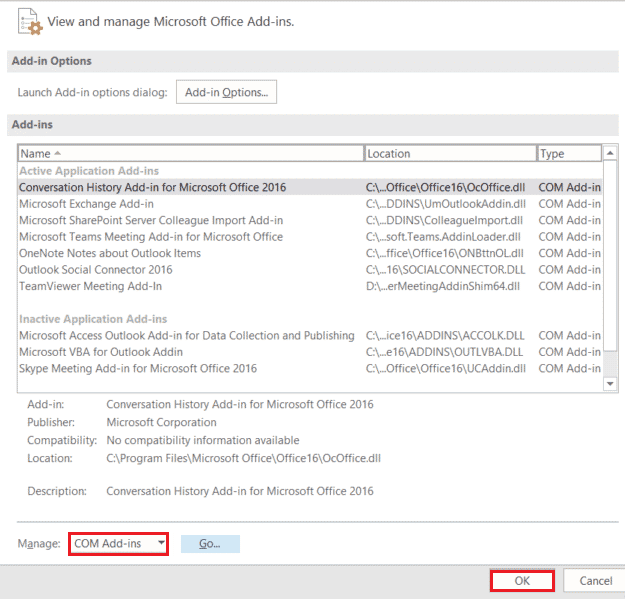This screenshot has height=599, width=625.
Task: Click the Teams.AddinLoader.dll location cell
Action: pos(443,237)
